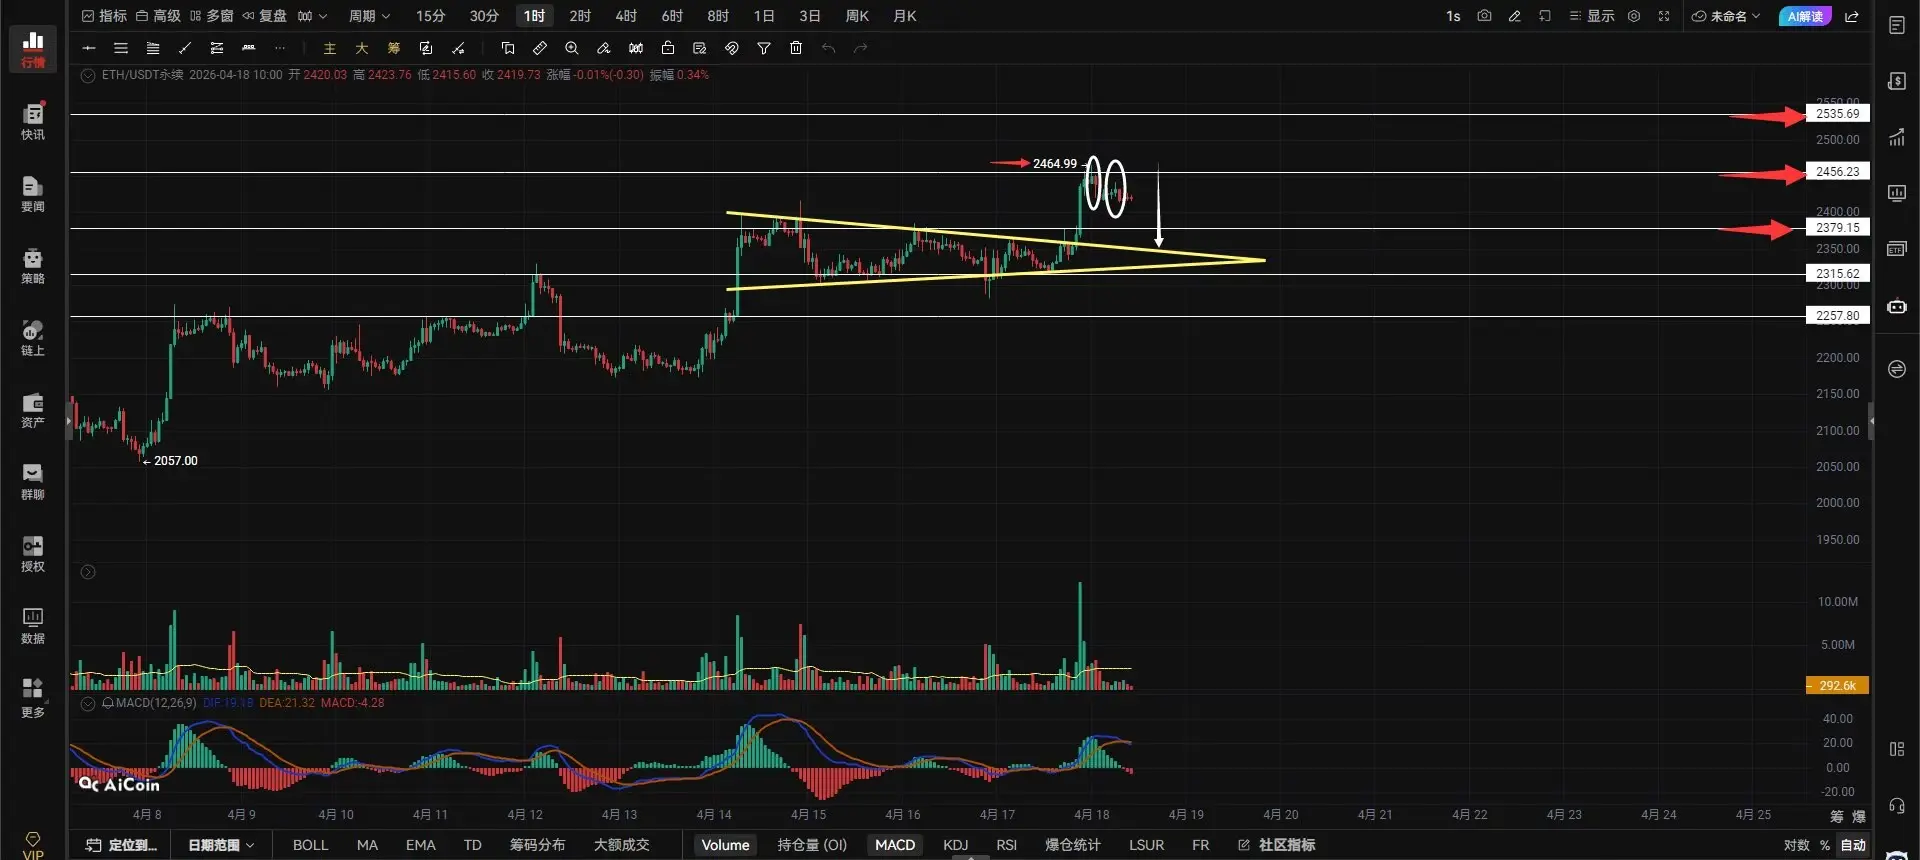Toggle the 爆仓统计 liquidation stats indicator
Image resolution: width=1920 pixels, height=860 pixels.
click(1072, 845)
